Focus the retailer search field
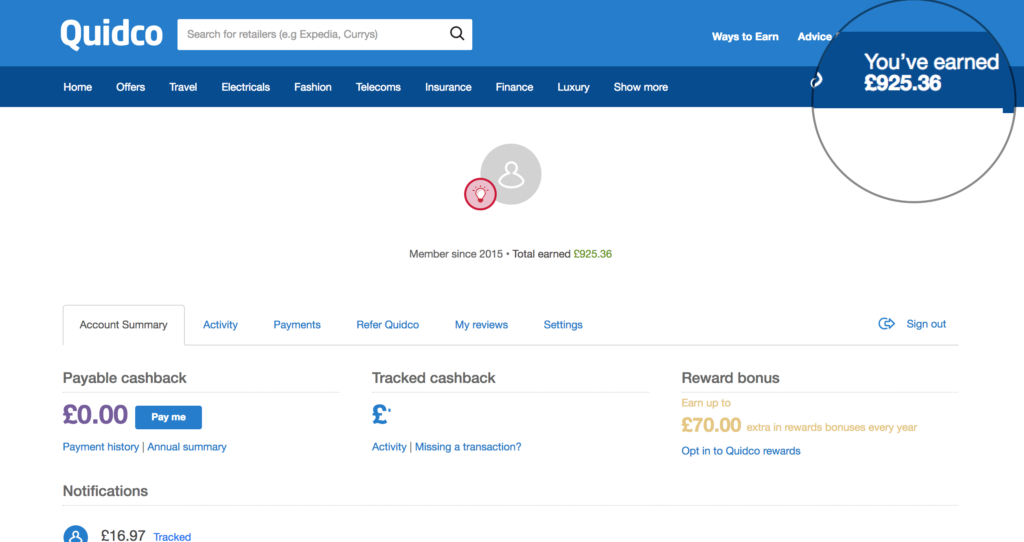 (x=325, y=34)
